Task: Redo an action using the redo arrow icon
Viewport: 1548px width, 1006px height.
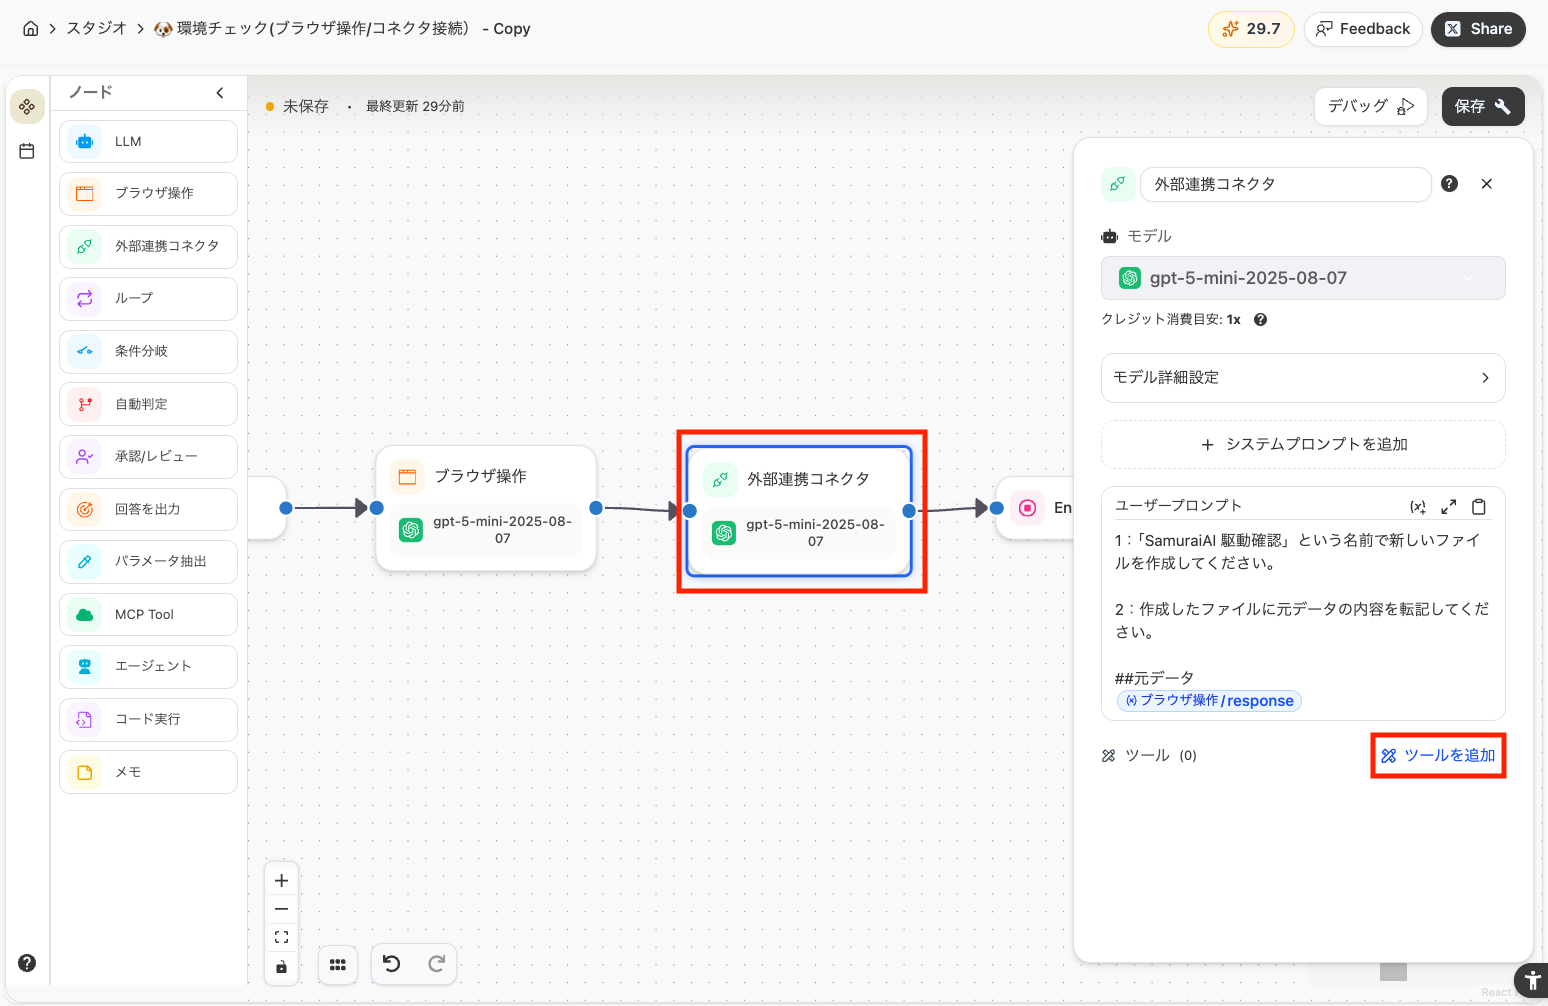Action: click(437, 963)
